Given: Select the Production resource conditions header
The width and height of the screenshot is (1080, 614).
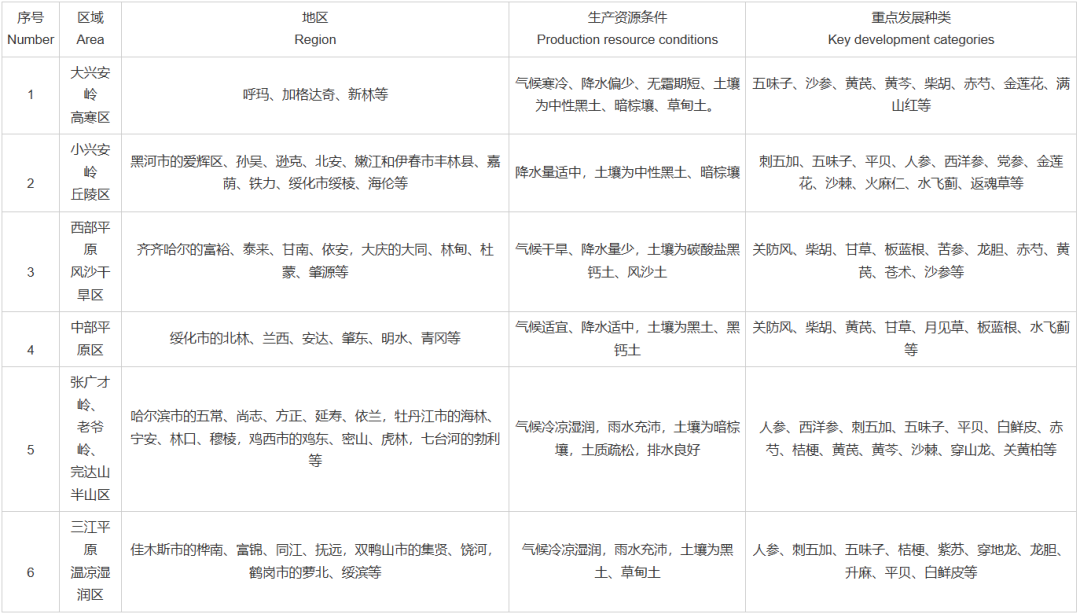Looking at the screenshot, I should 627,29.
